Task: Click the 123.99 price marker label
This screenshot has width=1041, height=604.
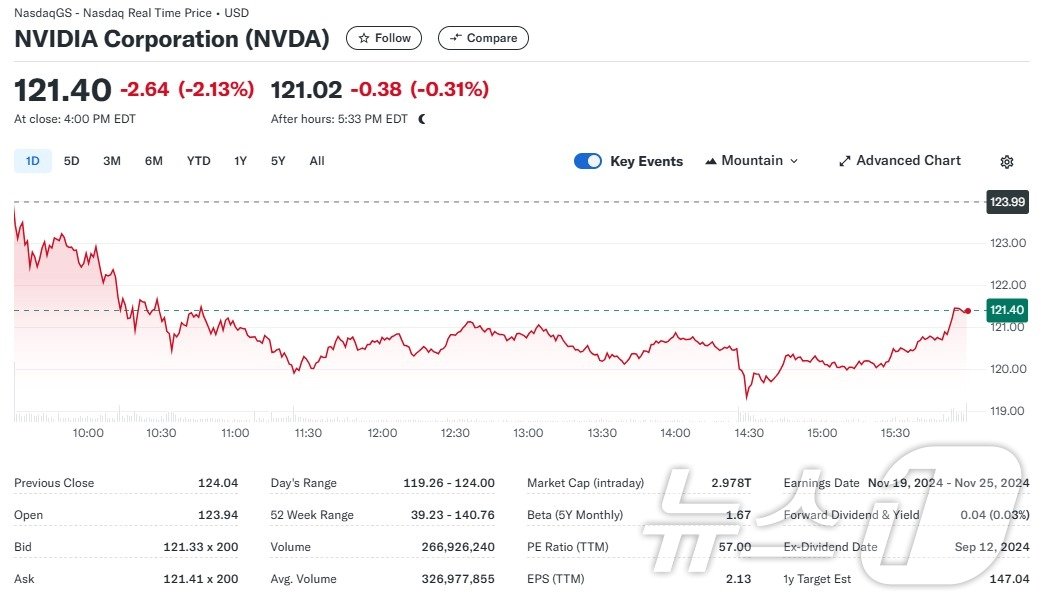Action: (x=1007, y=202)
